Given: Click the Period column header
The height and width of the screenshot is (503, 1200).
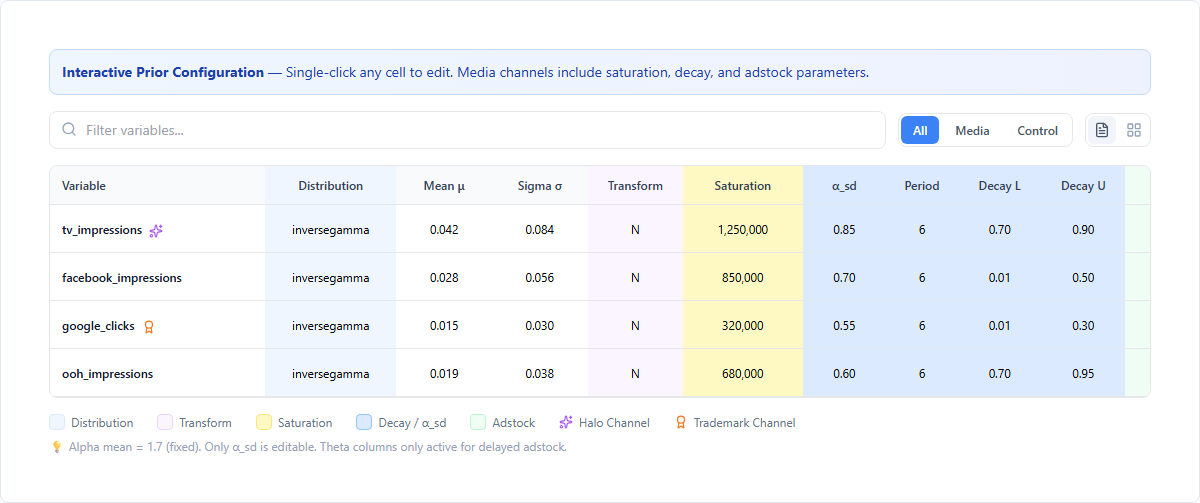Looking at the screenshot, I should tap(922, 186).
